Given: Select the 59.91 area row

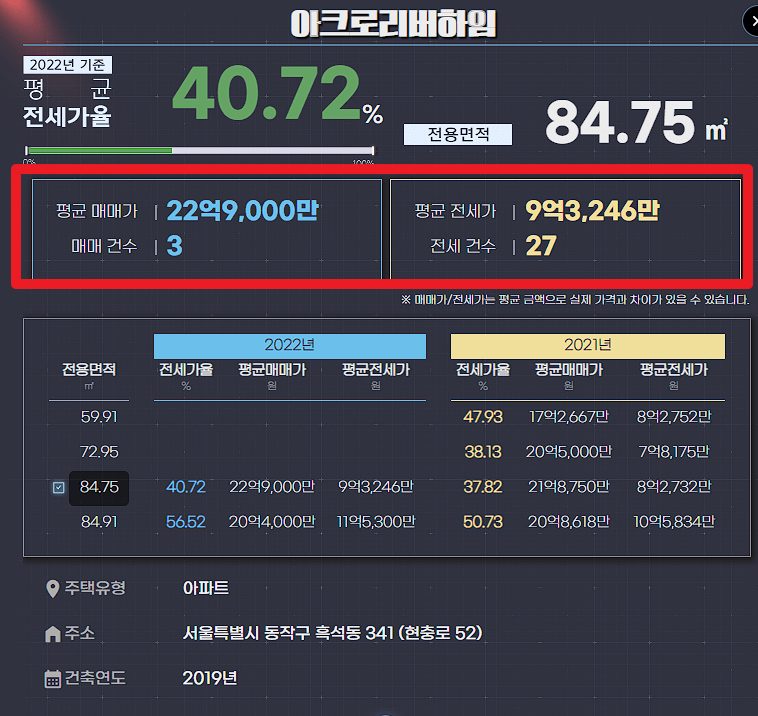Looking at the screenshot, I should (99, 417).
